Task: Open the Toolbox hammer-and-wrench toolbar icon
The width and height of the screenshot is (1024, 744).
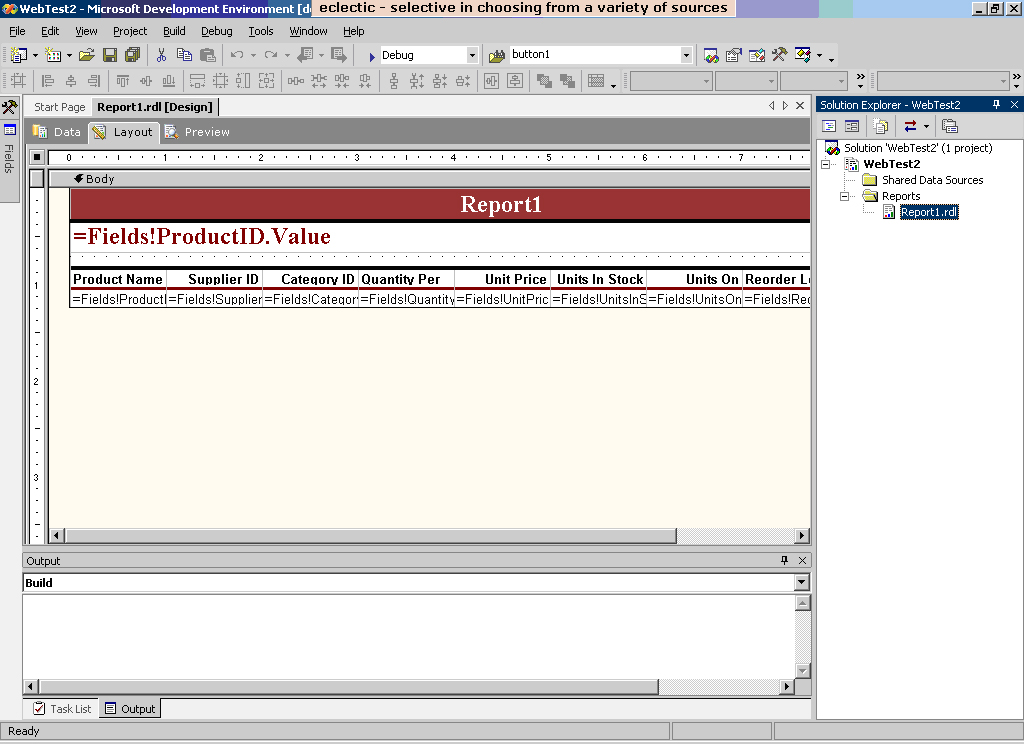Action: (x=779, y=56)
